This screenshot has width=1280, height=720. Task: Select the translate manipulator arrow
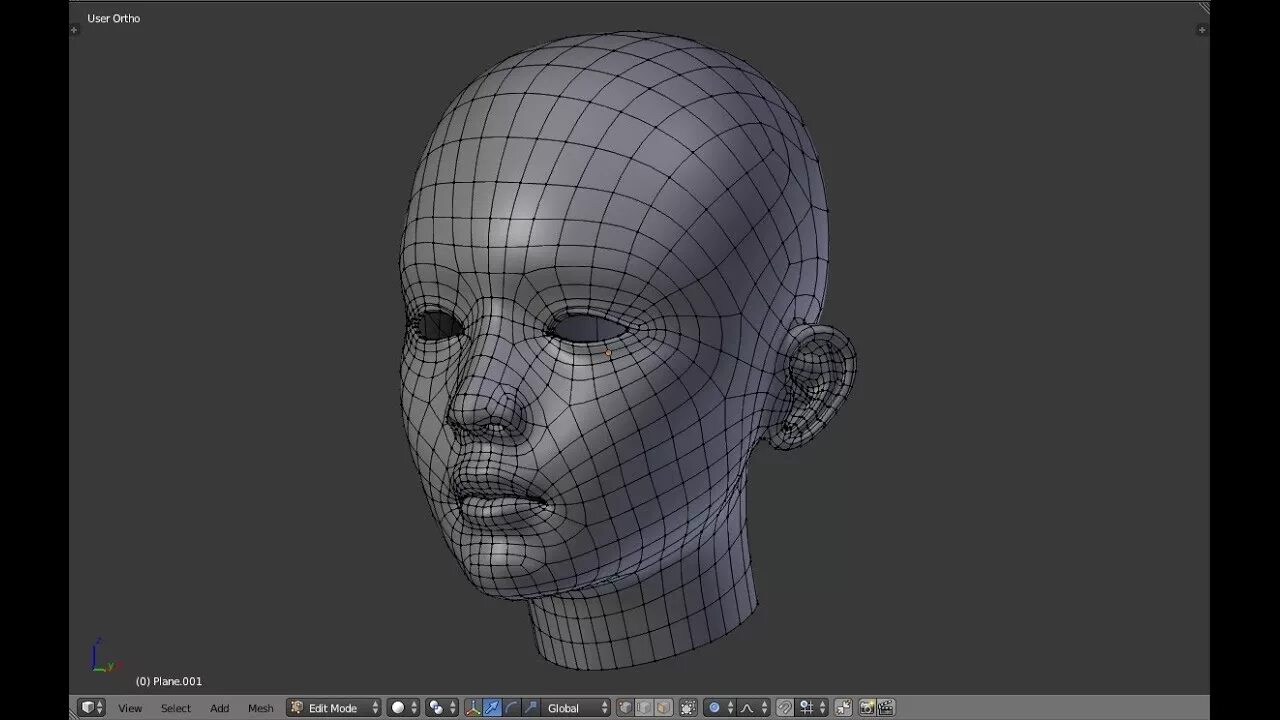coord(492,708)
